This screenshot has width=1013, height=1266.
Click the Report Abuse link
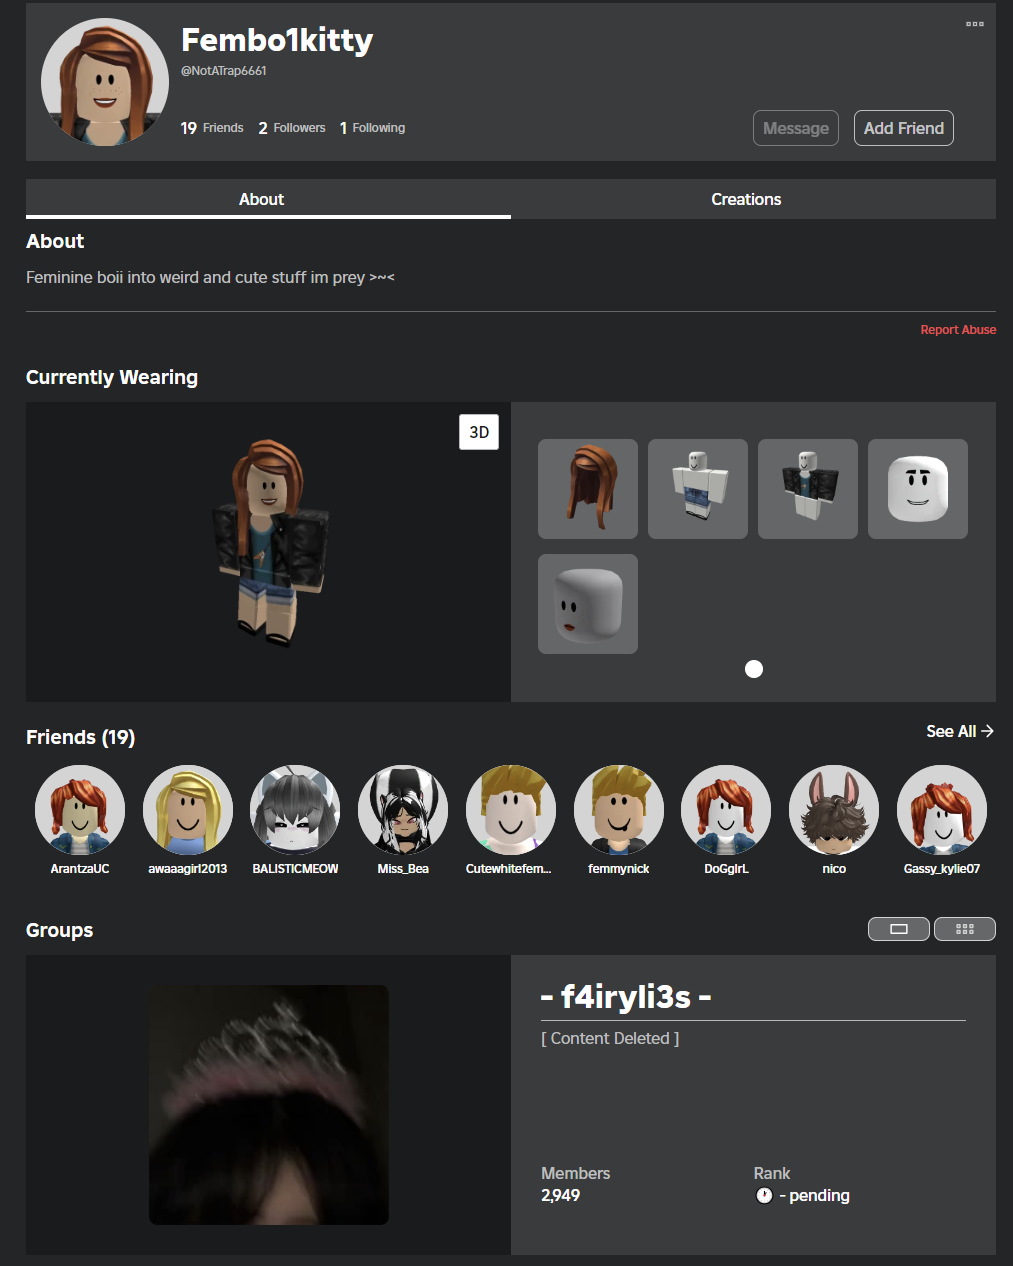[958, 330]
